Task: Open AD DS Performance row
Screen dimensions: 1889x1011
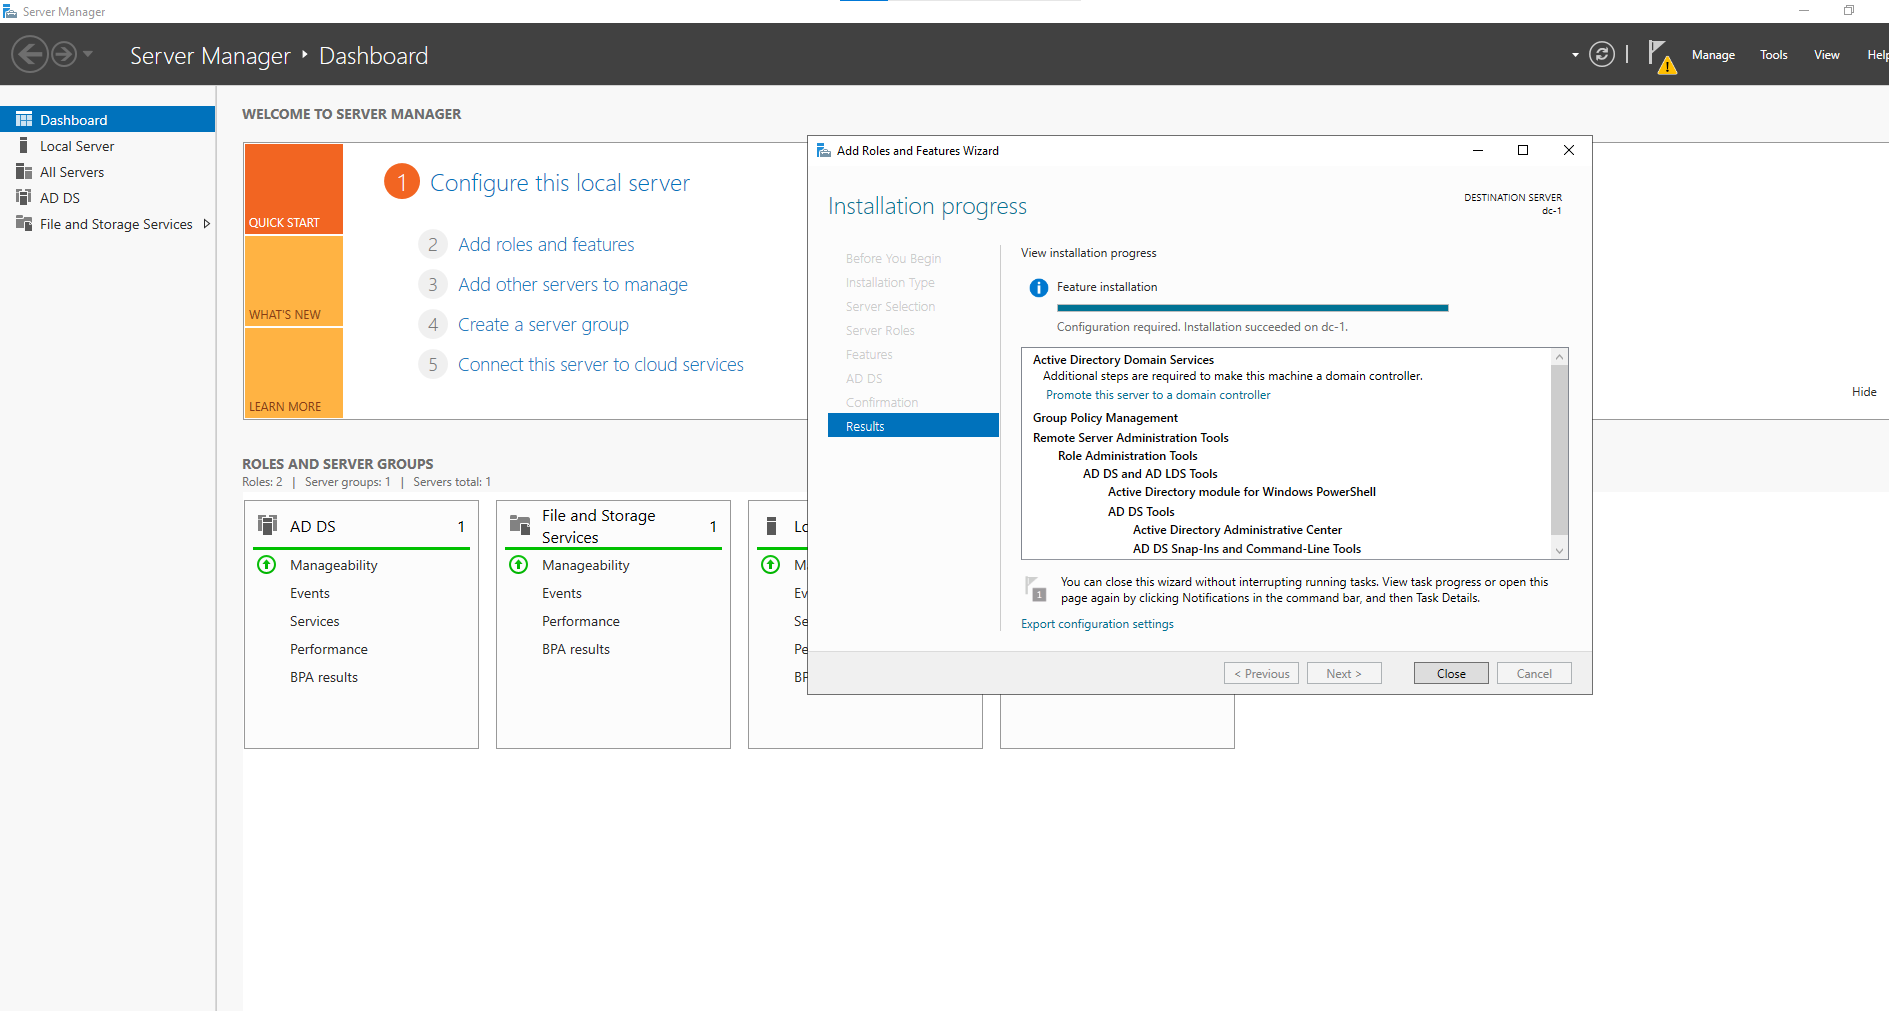Action: coord(329,649)
